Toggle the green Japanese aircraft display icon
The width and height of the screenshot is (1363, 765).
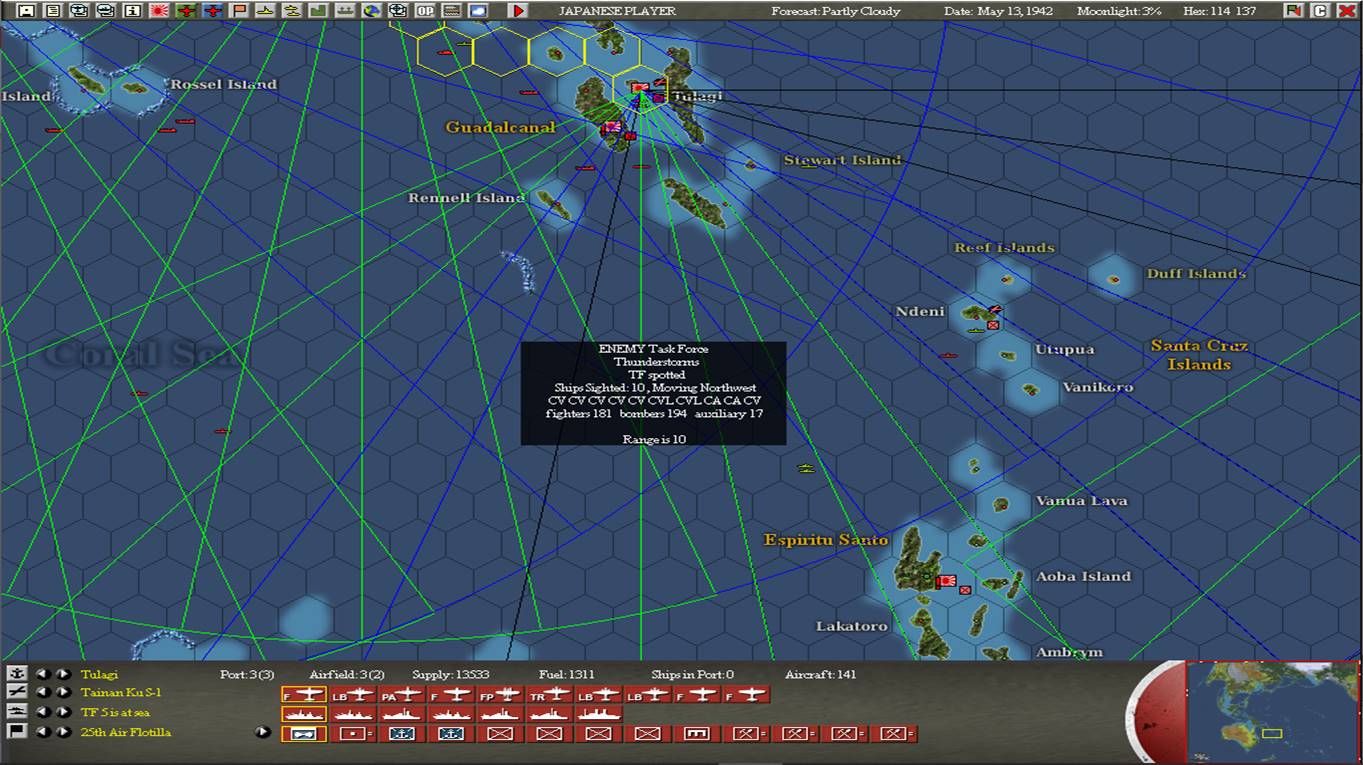pos(187,11)
